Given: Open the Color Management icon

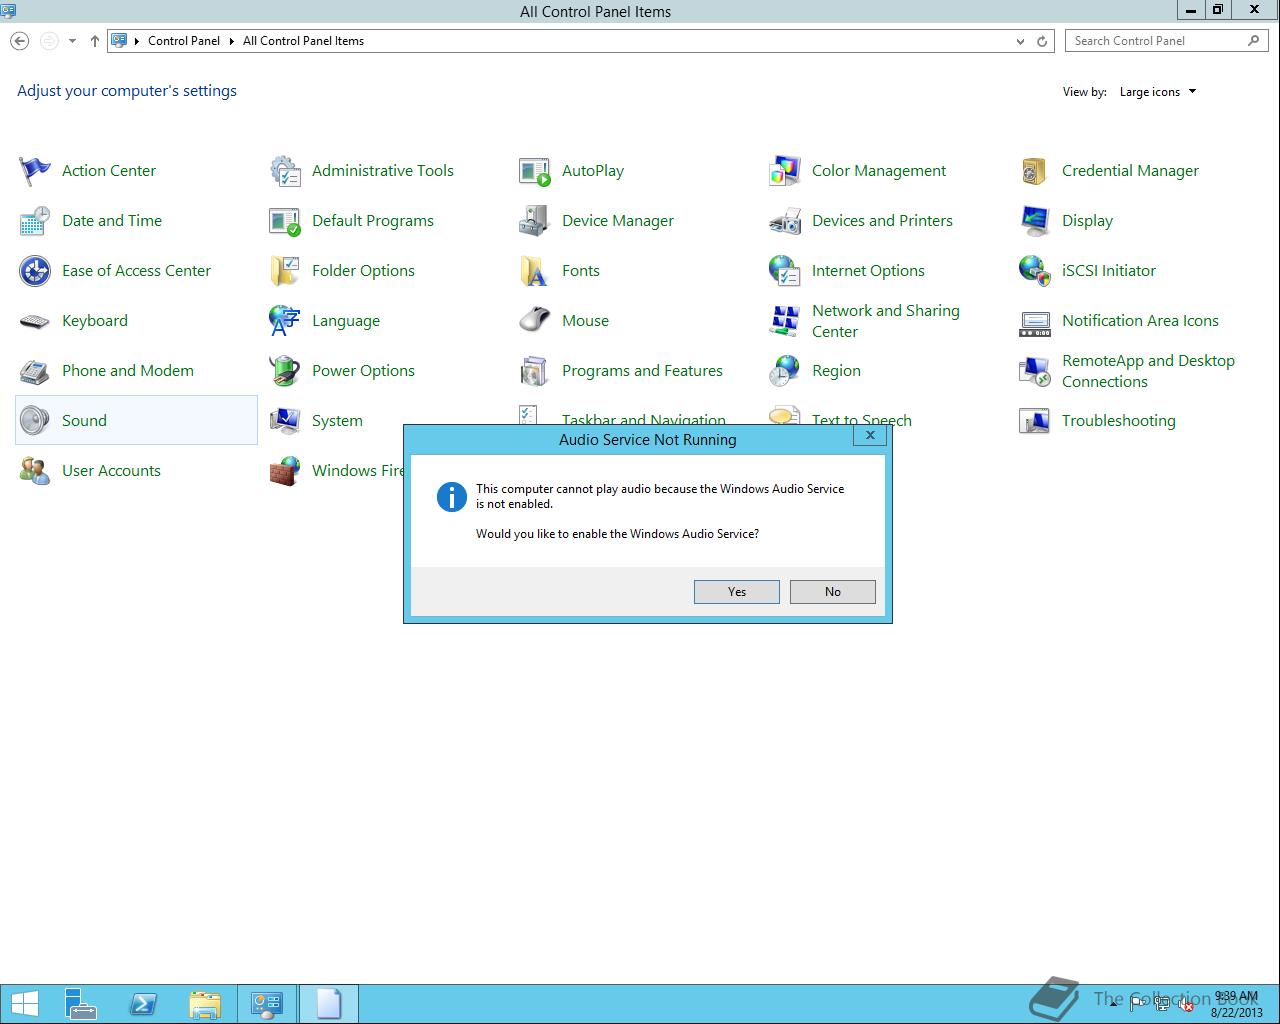Looking at the screenshot, I should pyautogui.click(x=785, y=171).
